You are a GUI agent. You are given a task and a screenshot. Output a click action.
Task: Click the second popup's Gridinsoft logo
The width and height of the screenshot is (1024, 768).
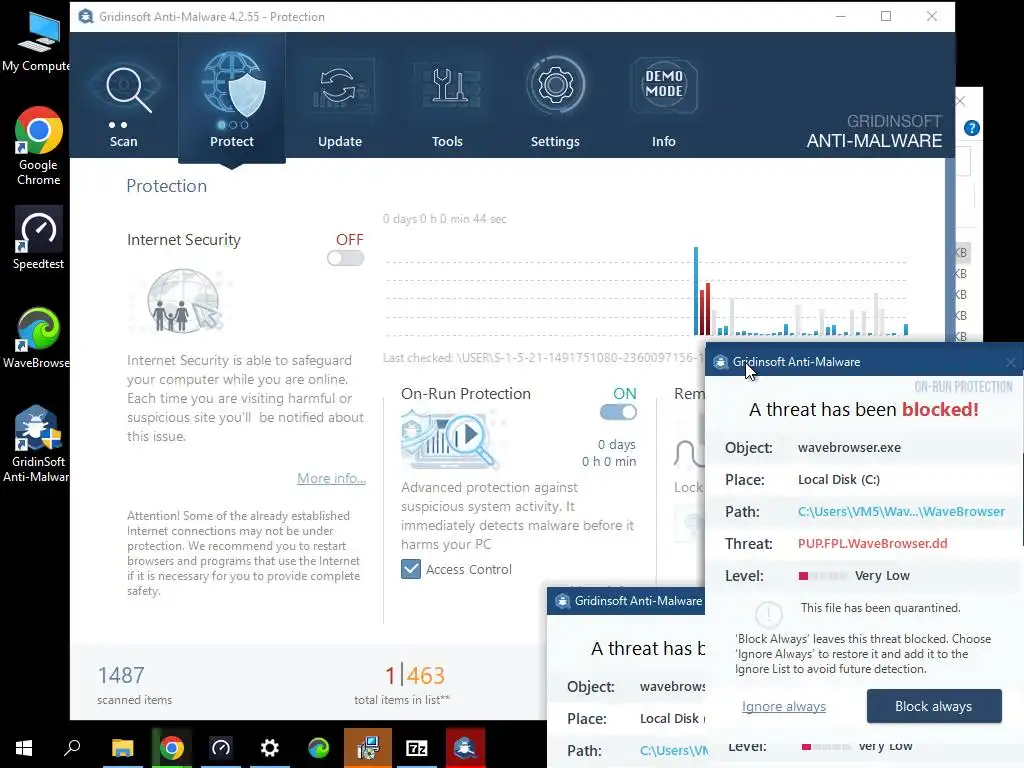562,601
